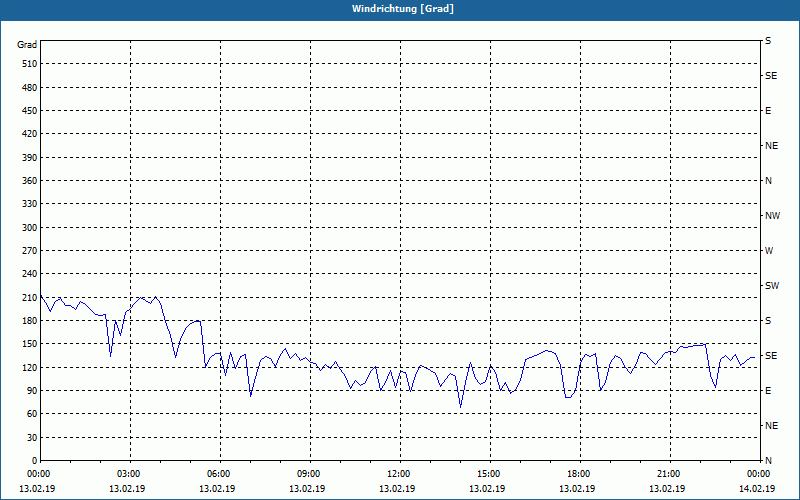Click the 03:00 time axis label
Screen dimensions: 800x500
coord(131,473)
